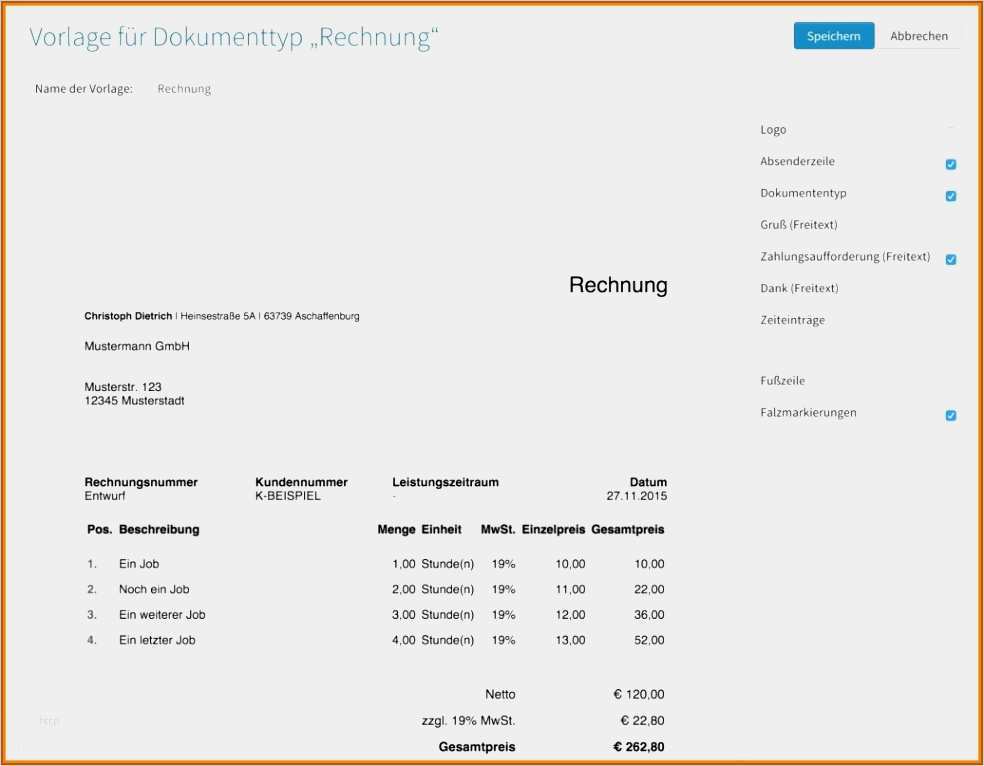Click the 'Fußzeile' option label
984x766 pixels.
(x=783, y=381)
